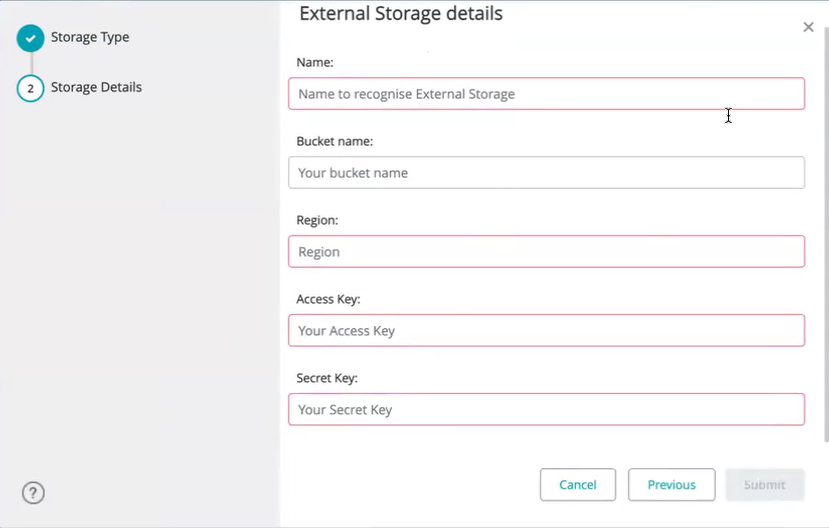
Task: Click the step 2 circle icon
Action: (x=31, y=88)
